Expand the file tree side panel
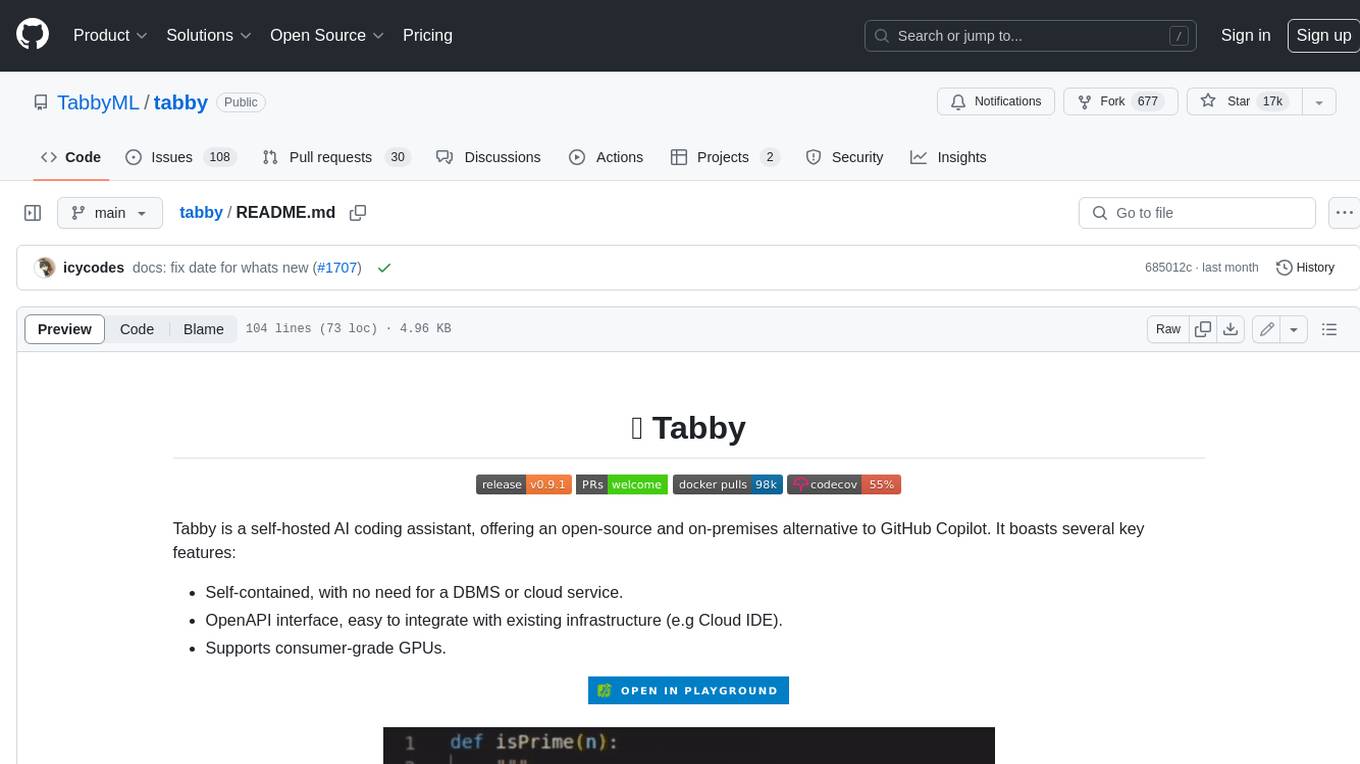The width and height of the screenshot is (1360, 764). click(x=32, y=213)
